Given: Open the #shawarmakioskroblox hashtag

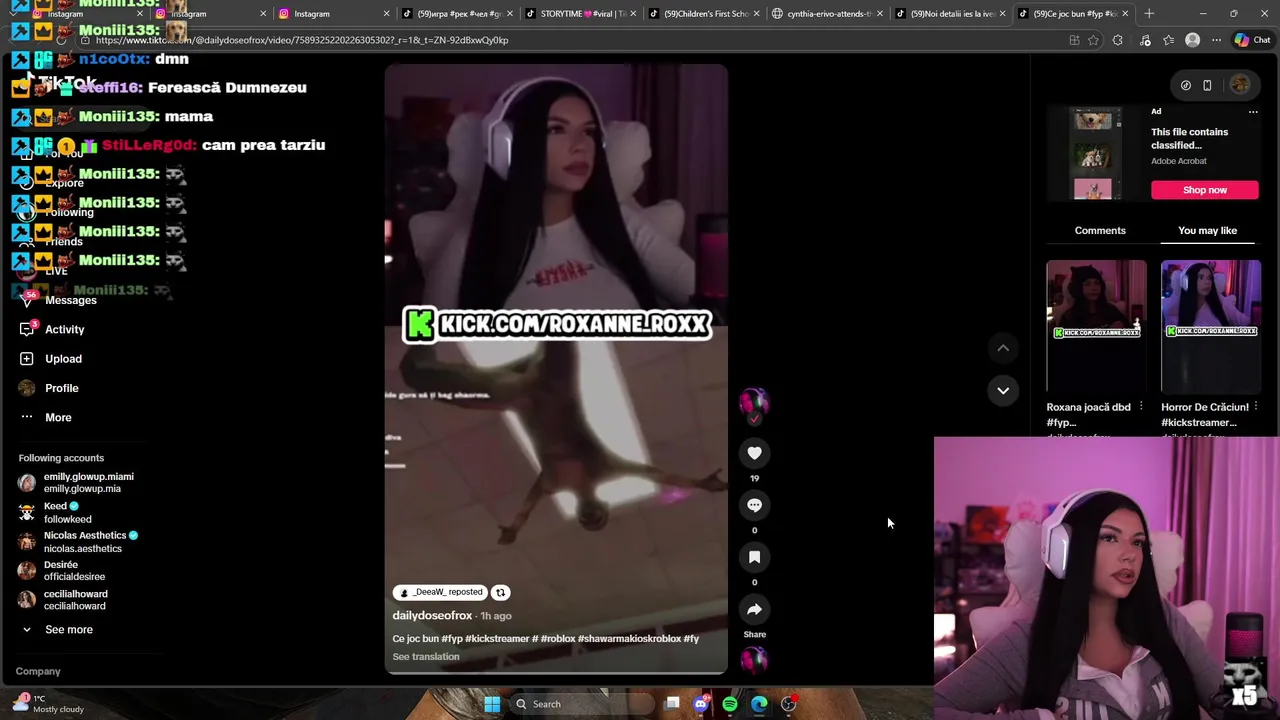Looking at the screenshot, I should click(629, 638).
